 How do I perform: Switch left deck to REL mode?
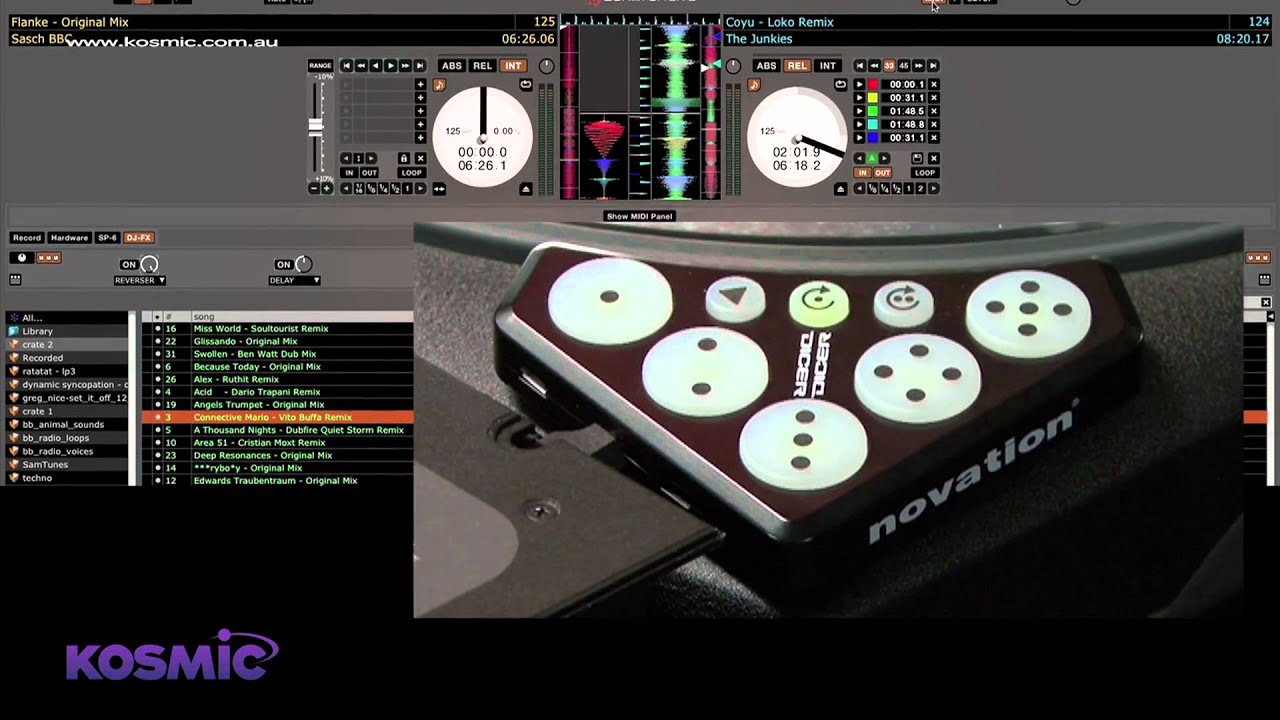(x=483, y=66)
